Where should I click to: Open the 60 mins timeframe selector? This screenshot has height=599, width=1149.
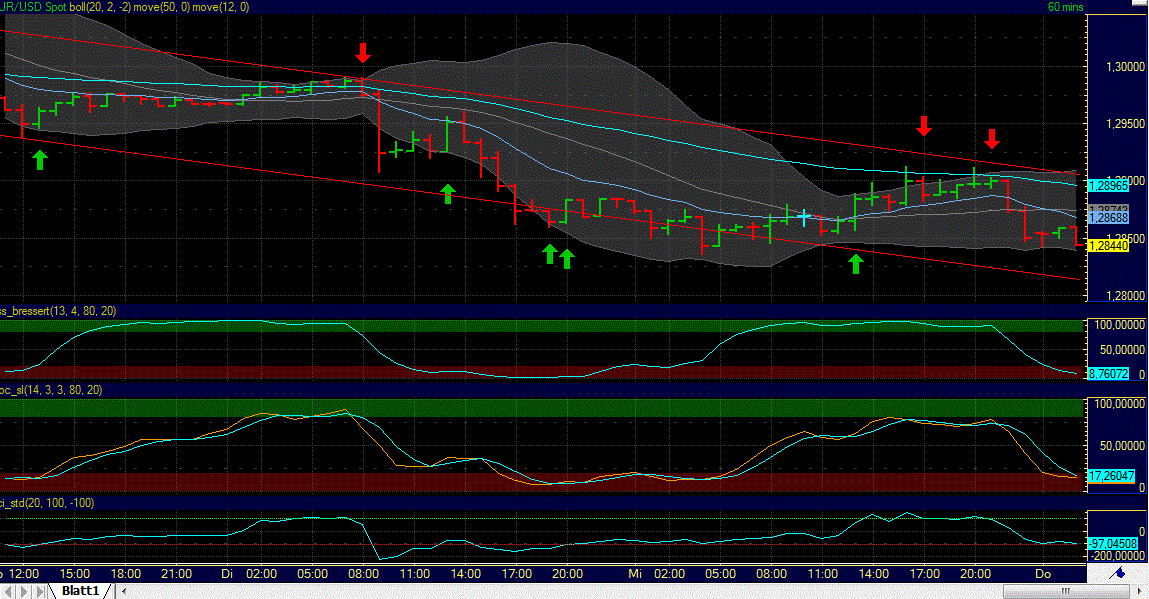[x=1065, y=6]
